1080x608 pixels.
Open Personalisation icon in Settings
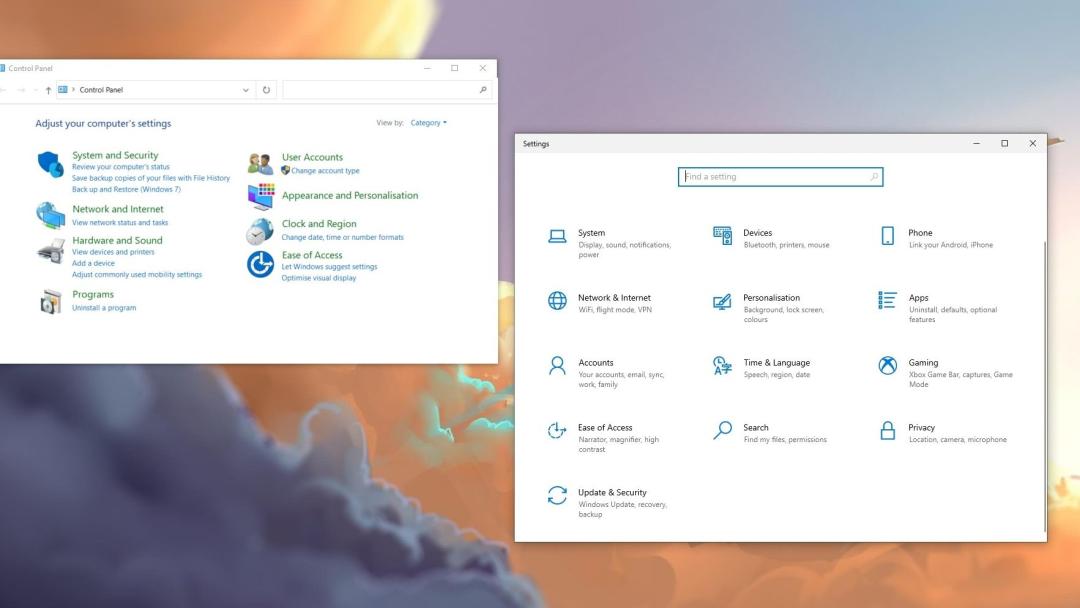tap(722, 302)
